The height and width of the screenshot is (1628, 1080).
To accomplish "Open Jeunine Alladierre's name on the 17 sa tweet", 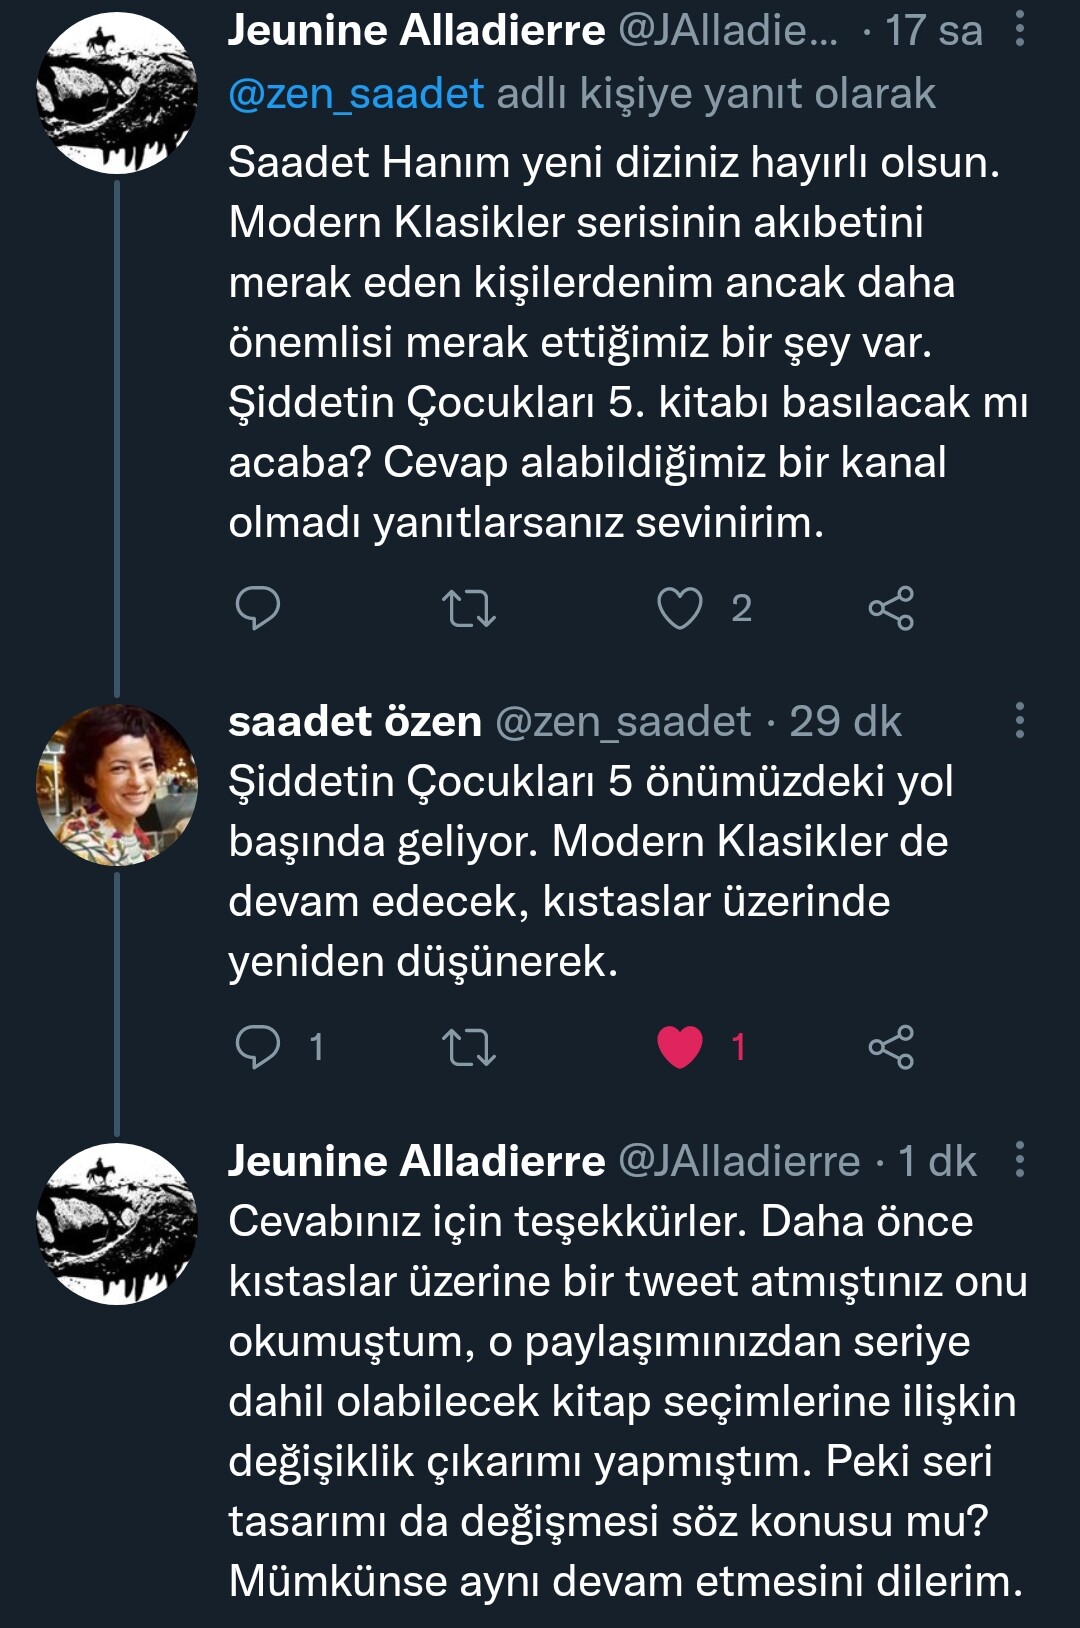I will click(416, 30).
